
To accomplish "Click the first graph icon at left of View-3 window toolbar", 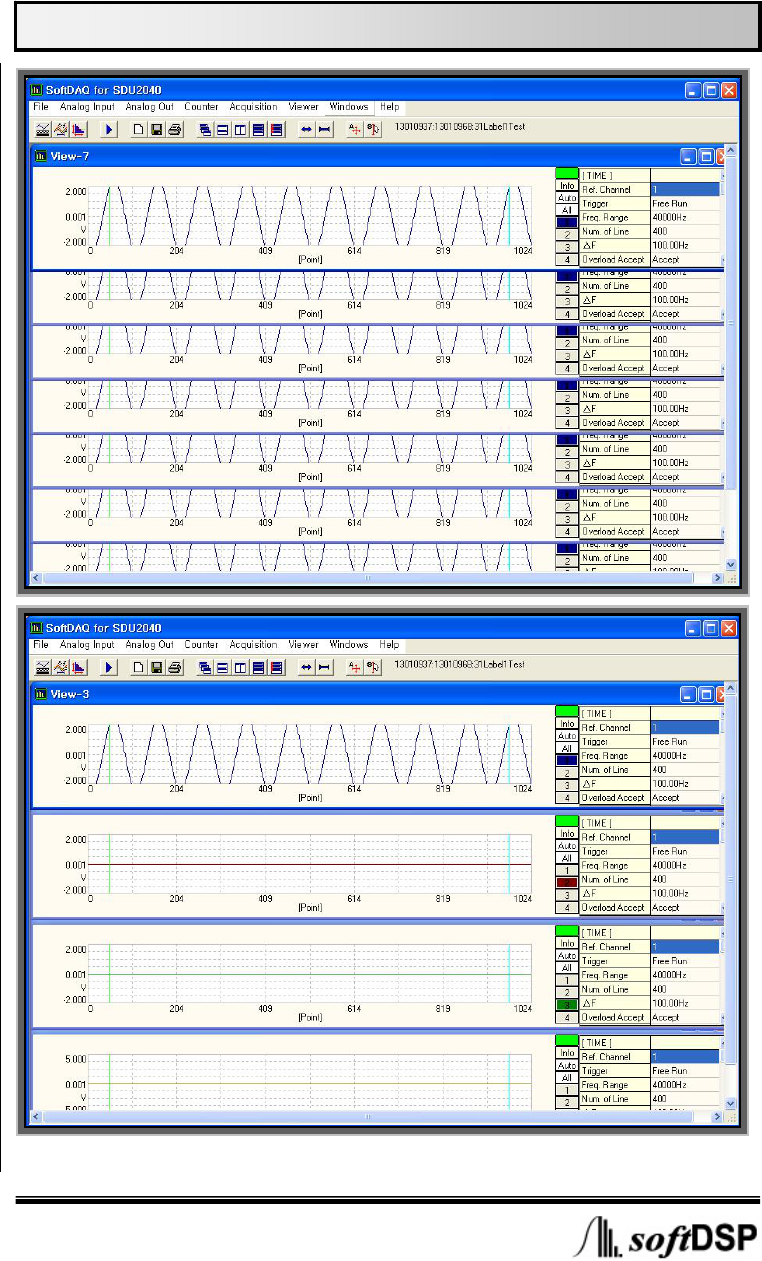I will (43, 666).
